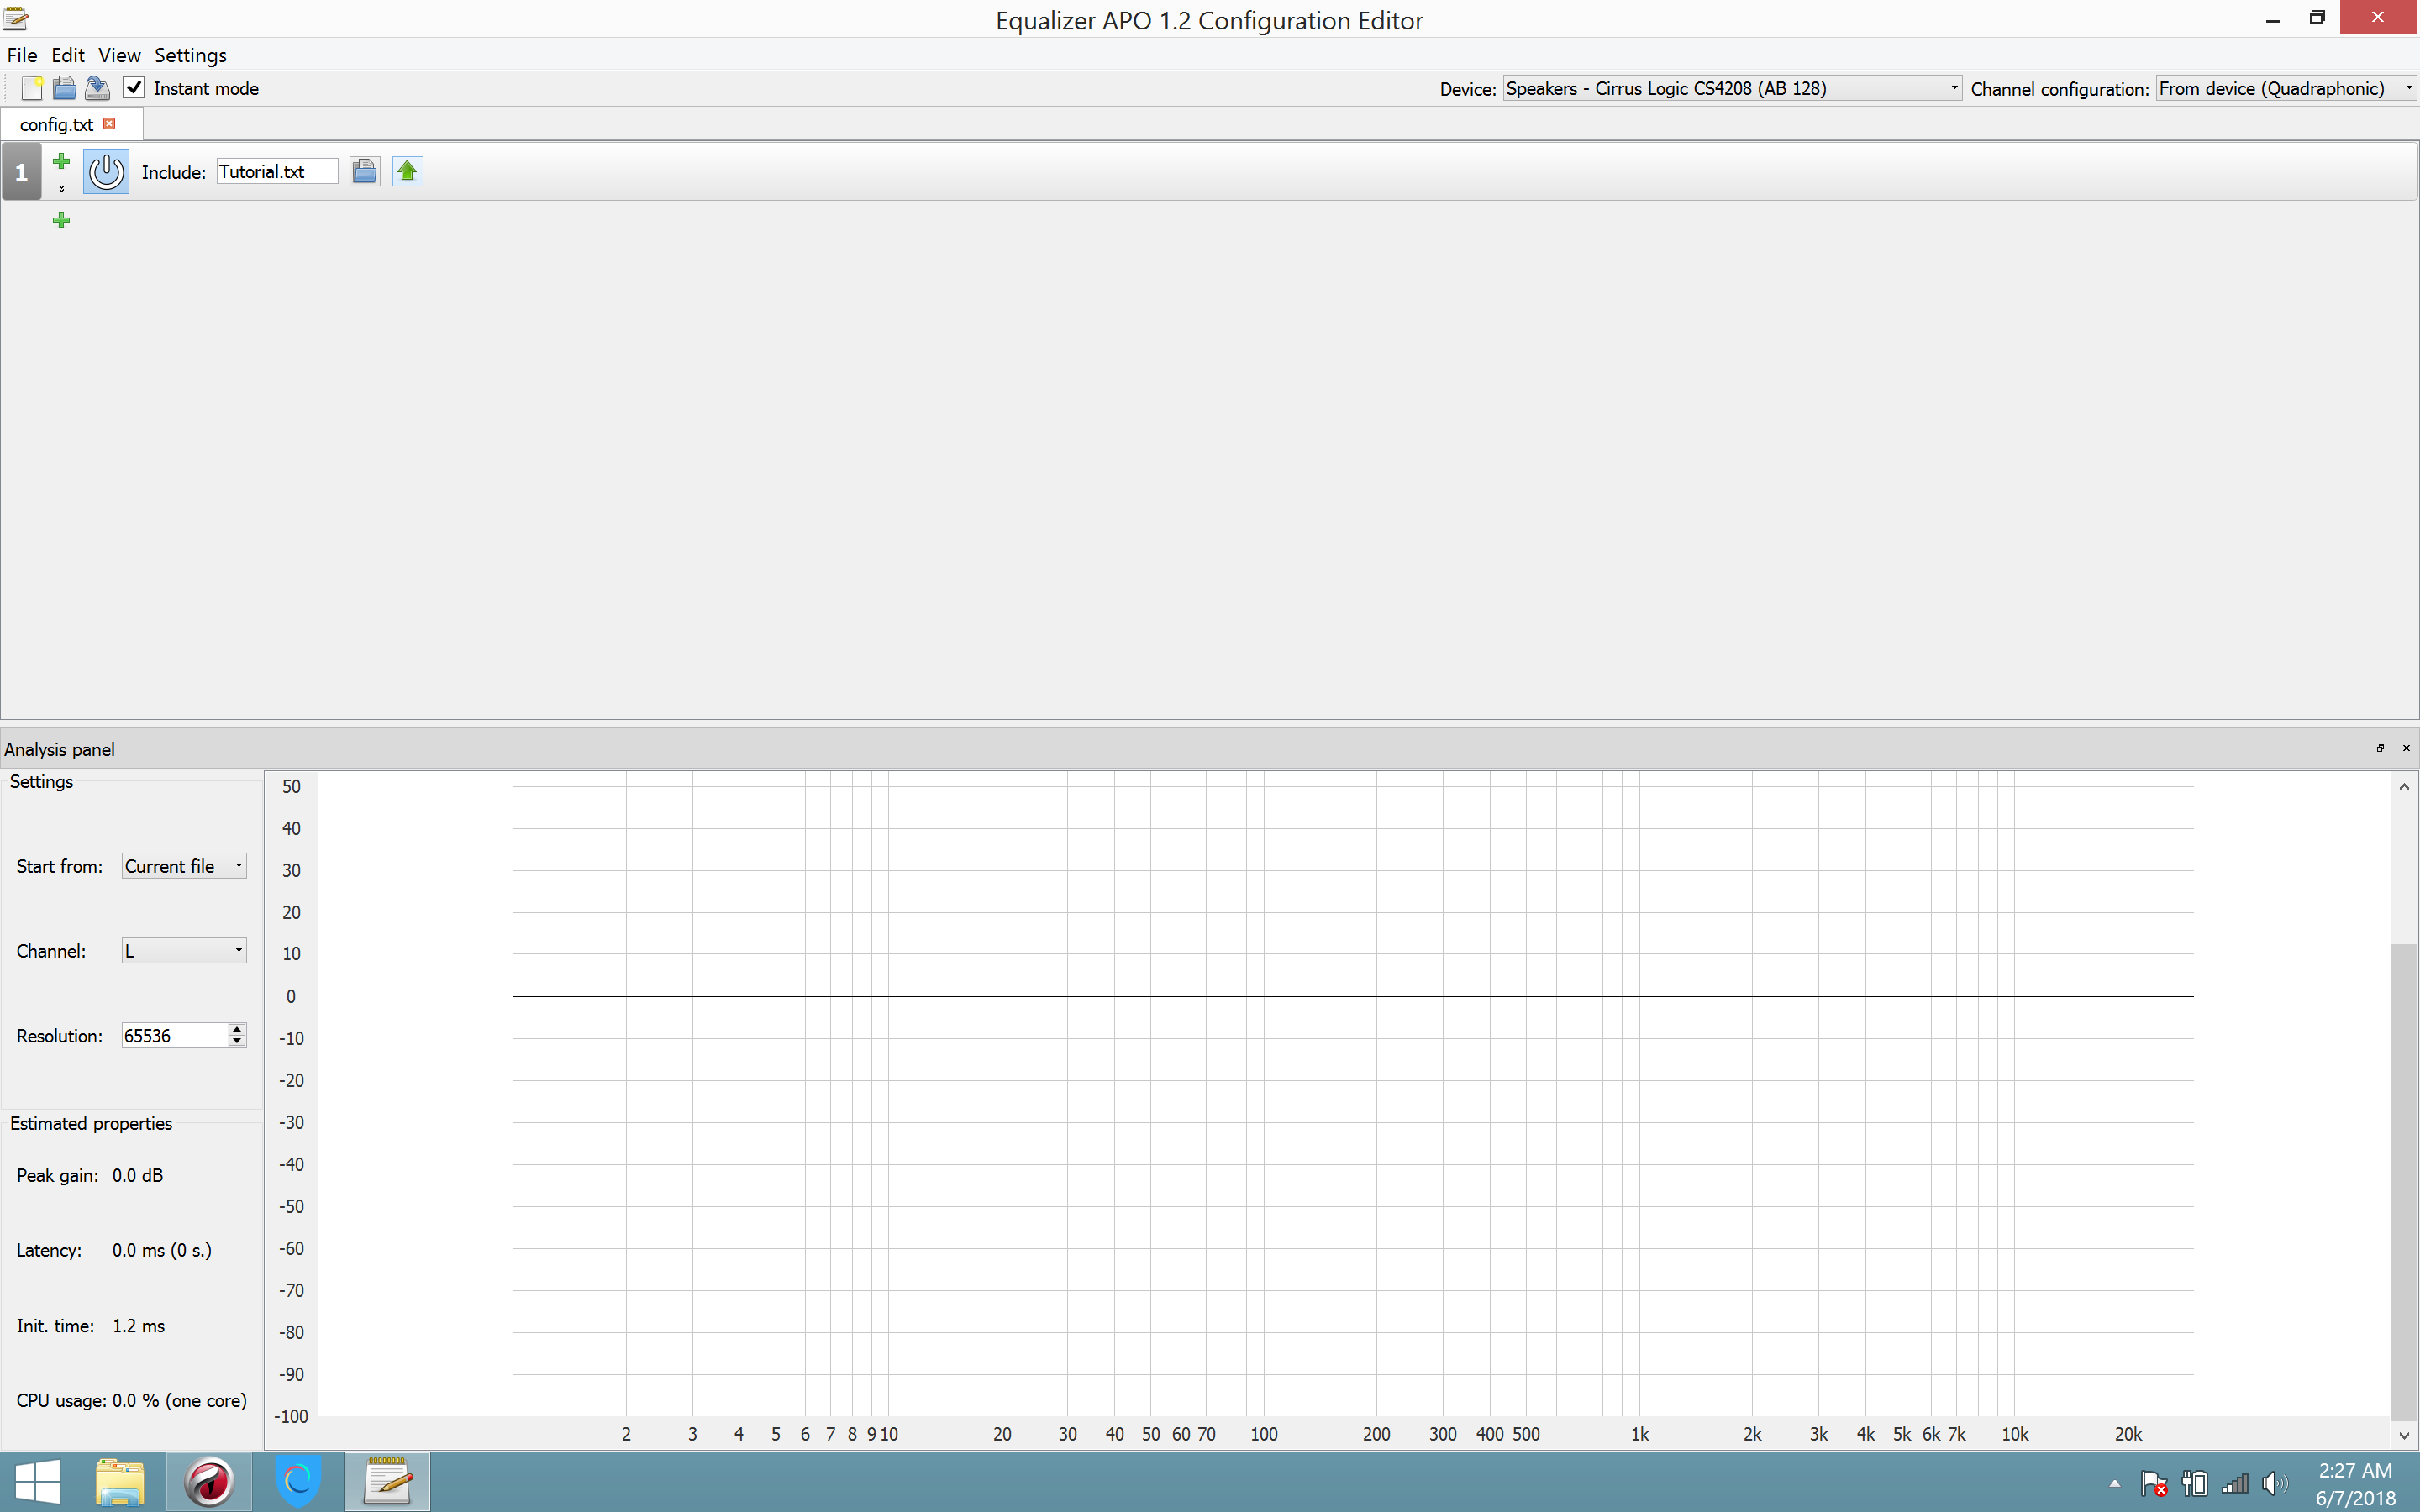Open Equalizer APO editor in the taskbar

click(387, 1481)
